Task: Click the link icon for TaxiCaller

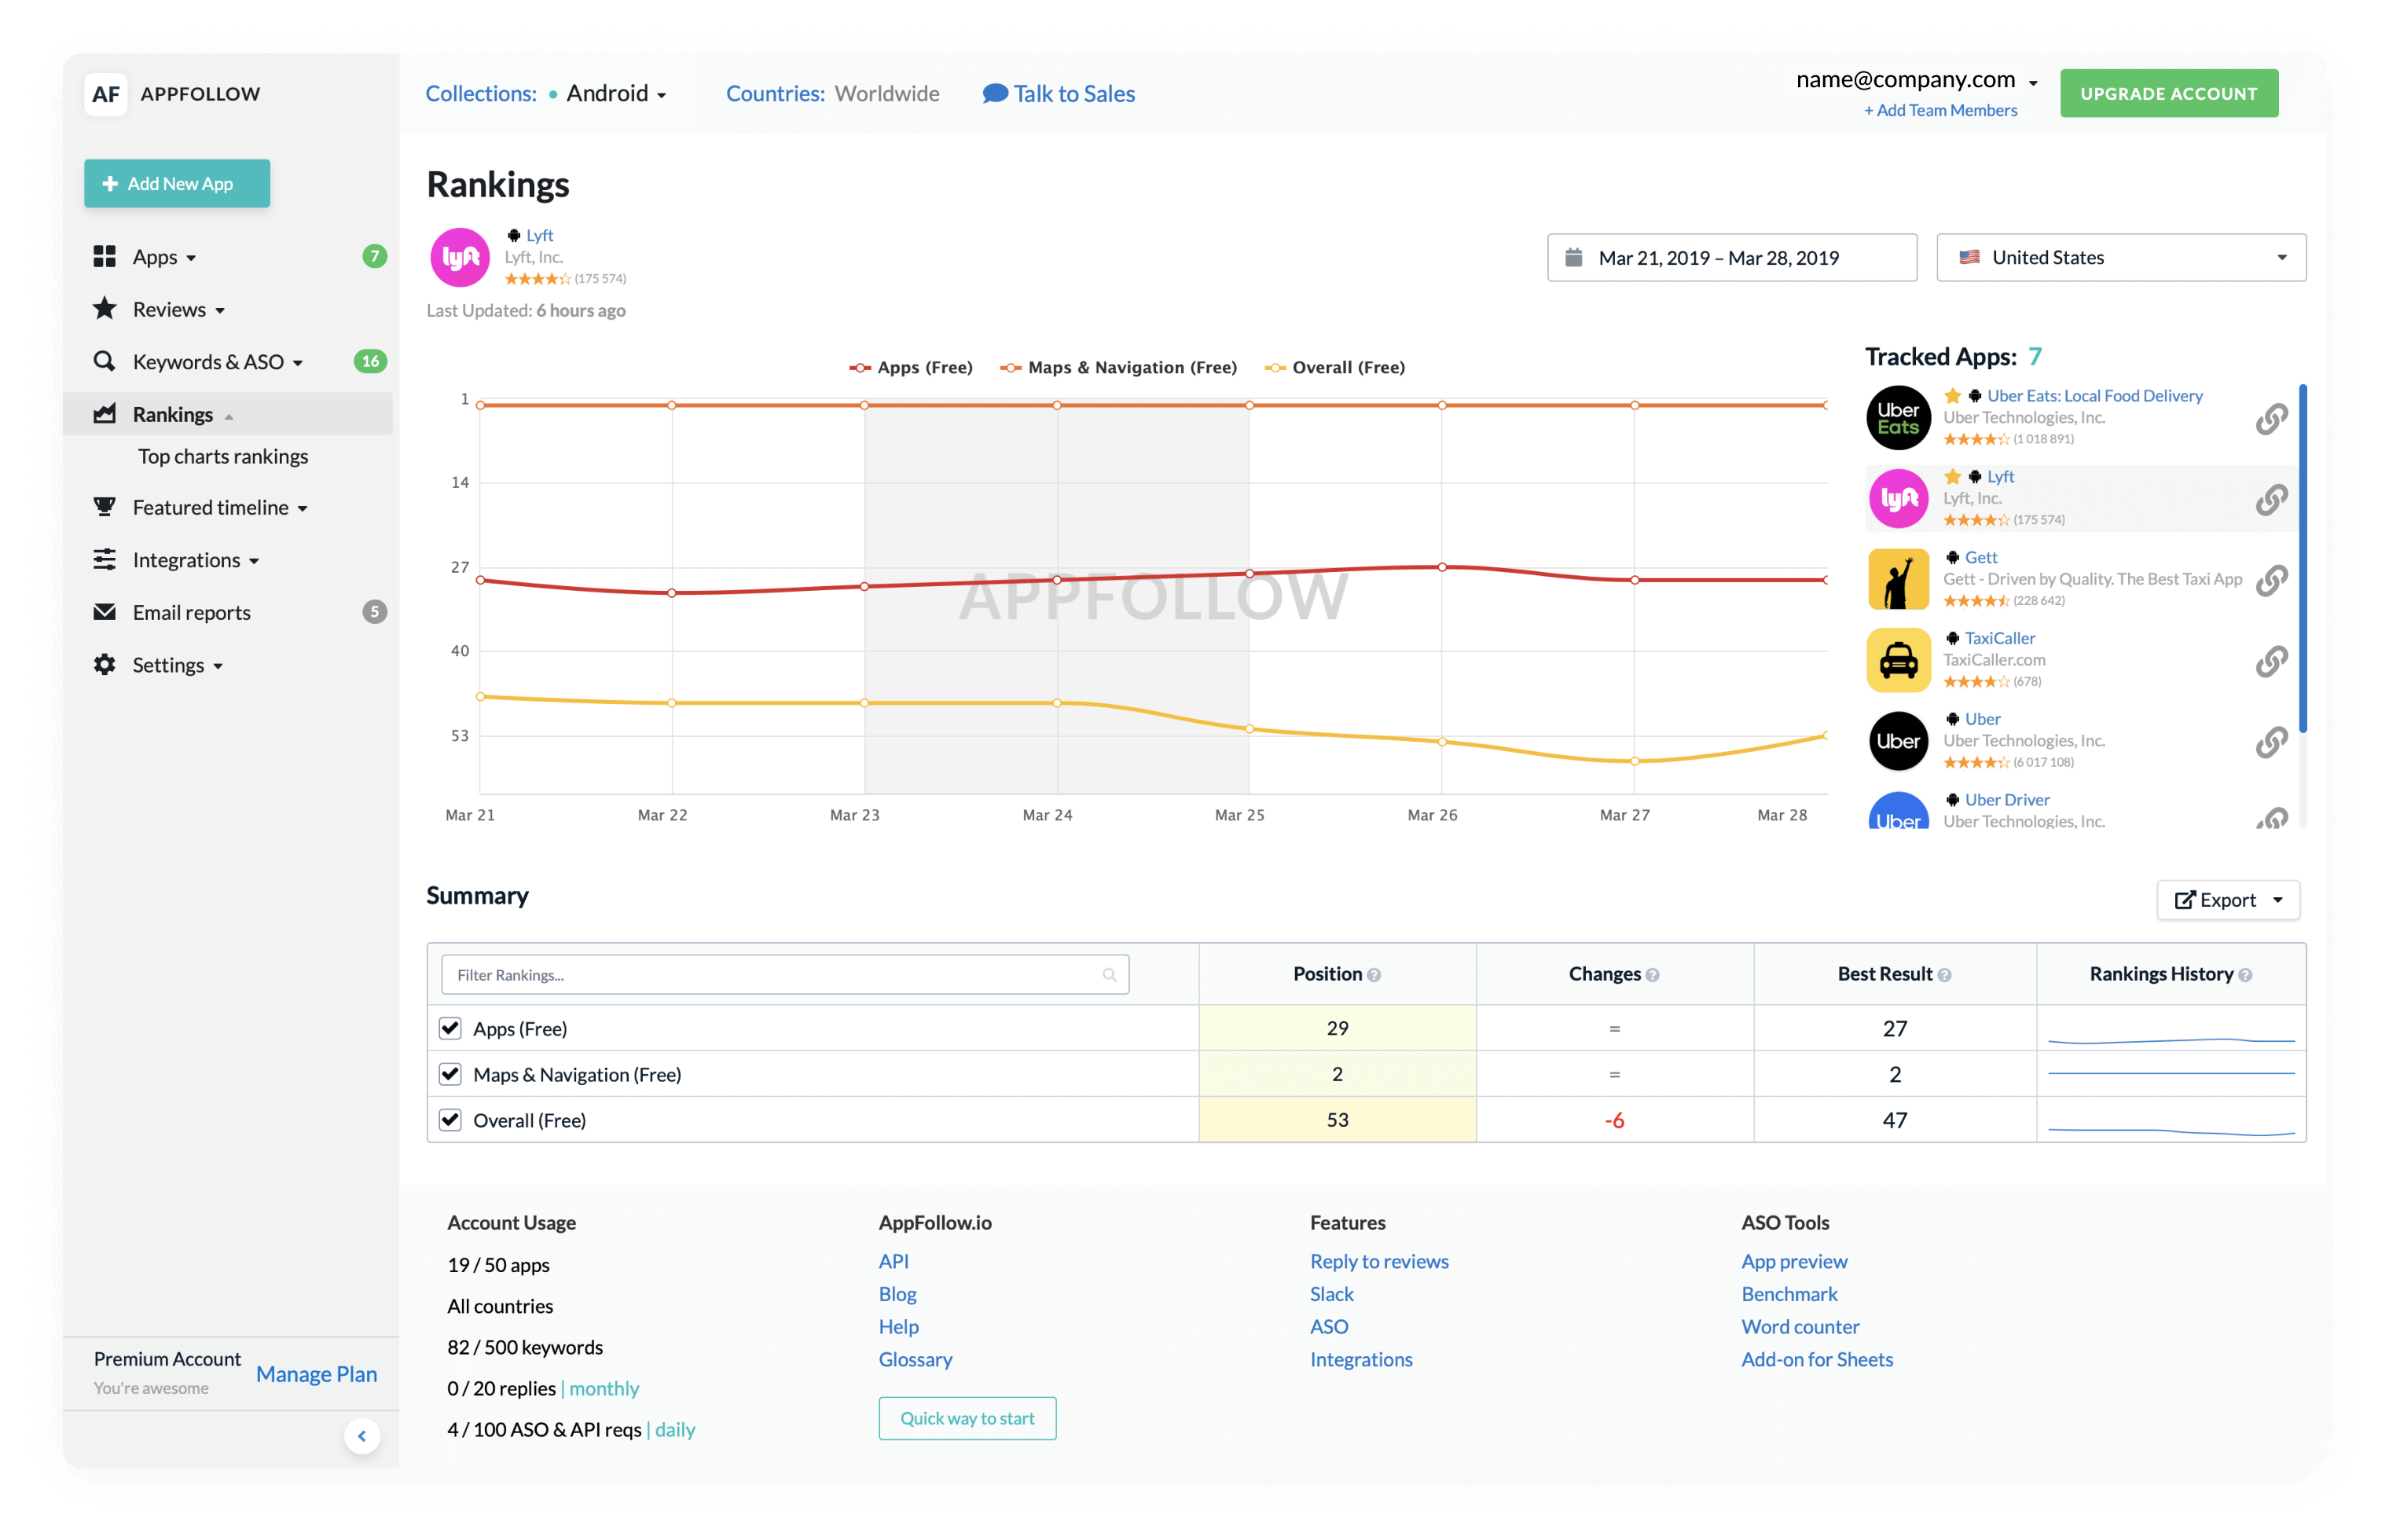Action: click(2270, 662)
